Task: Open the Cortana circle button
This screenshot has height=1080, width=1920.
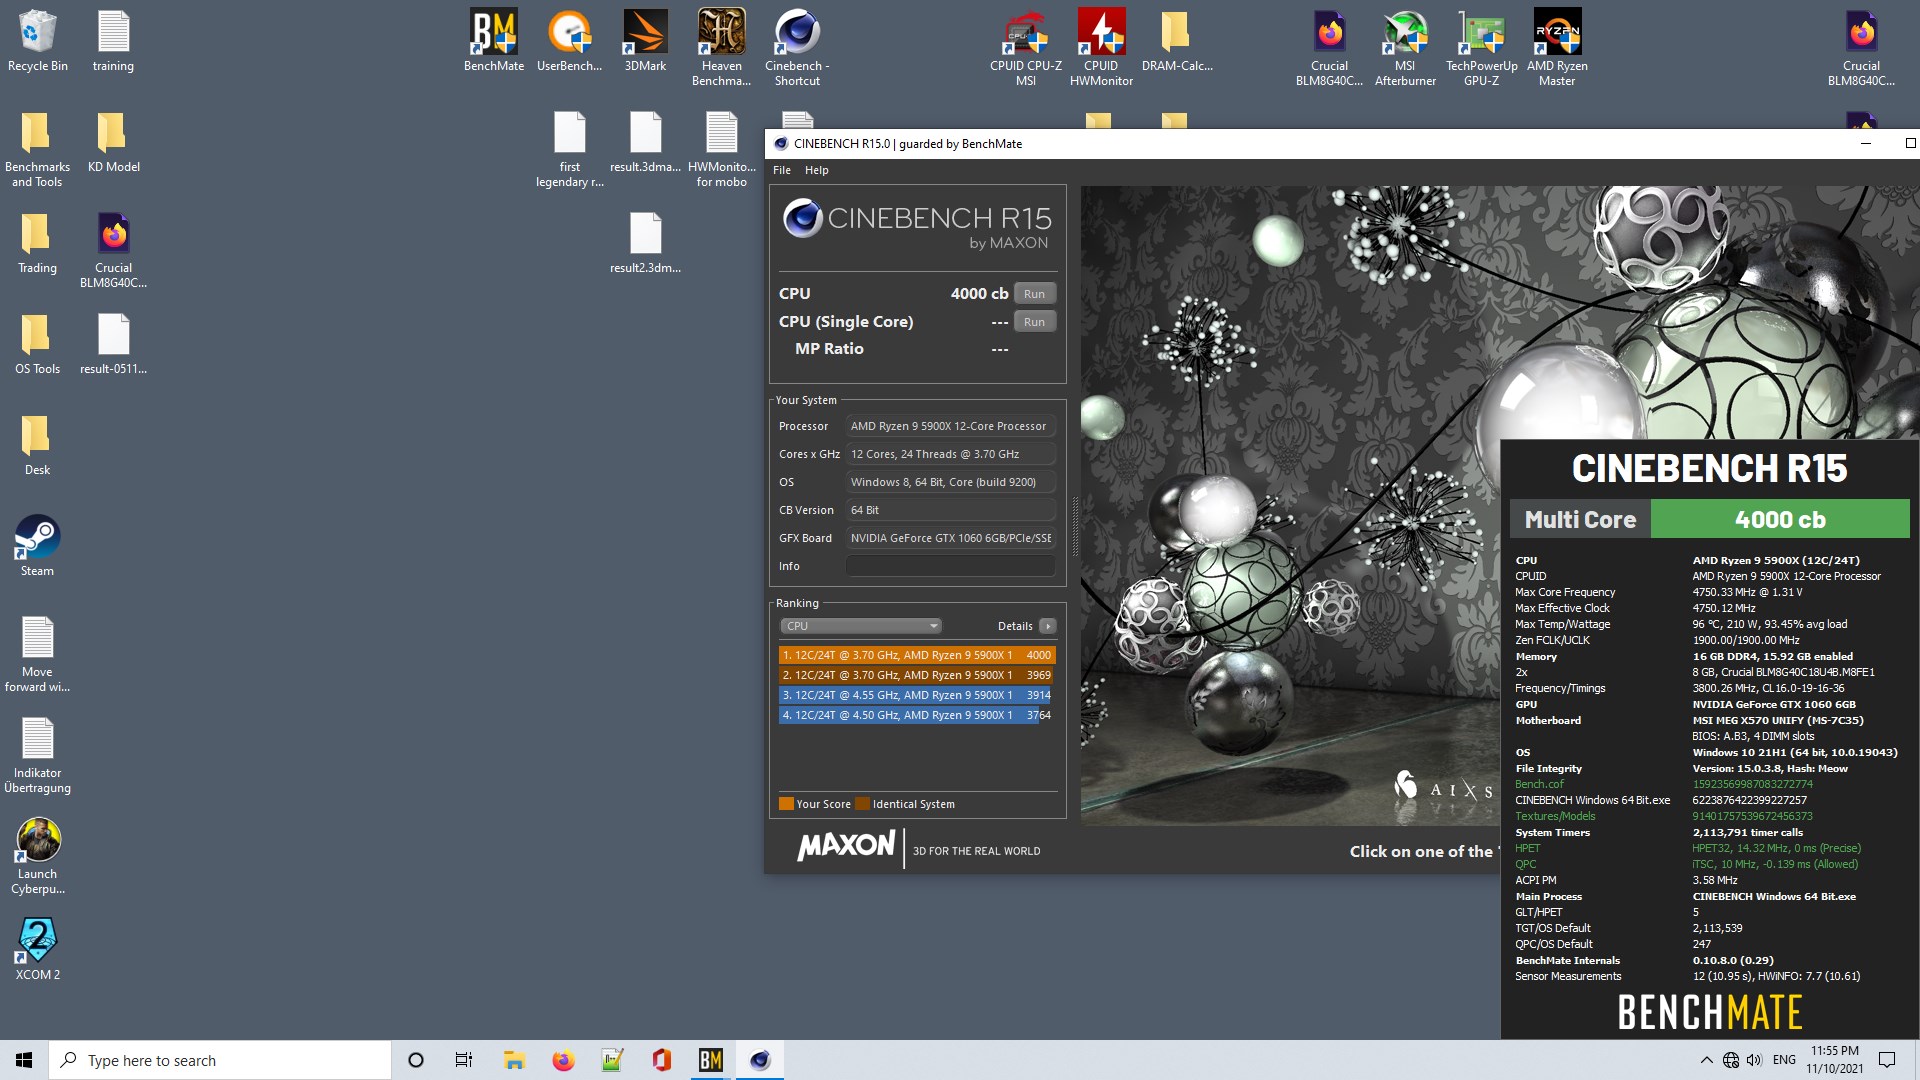Action: tap(416, 1060)
